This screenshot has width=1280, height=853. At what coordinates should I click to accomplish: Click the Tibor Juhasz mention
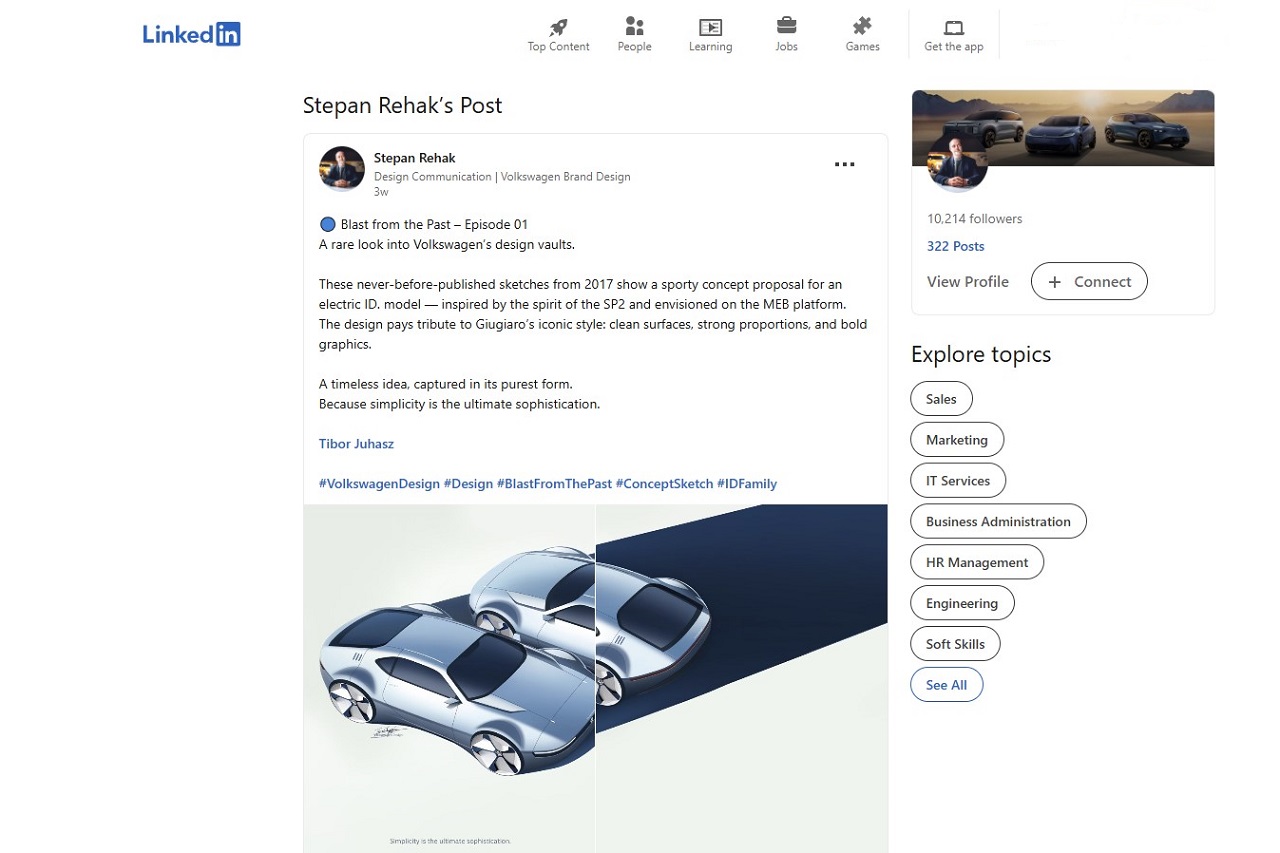click(356, 444)
